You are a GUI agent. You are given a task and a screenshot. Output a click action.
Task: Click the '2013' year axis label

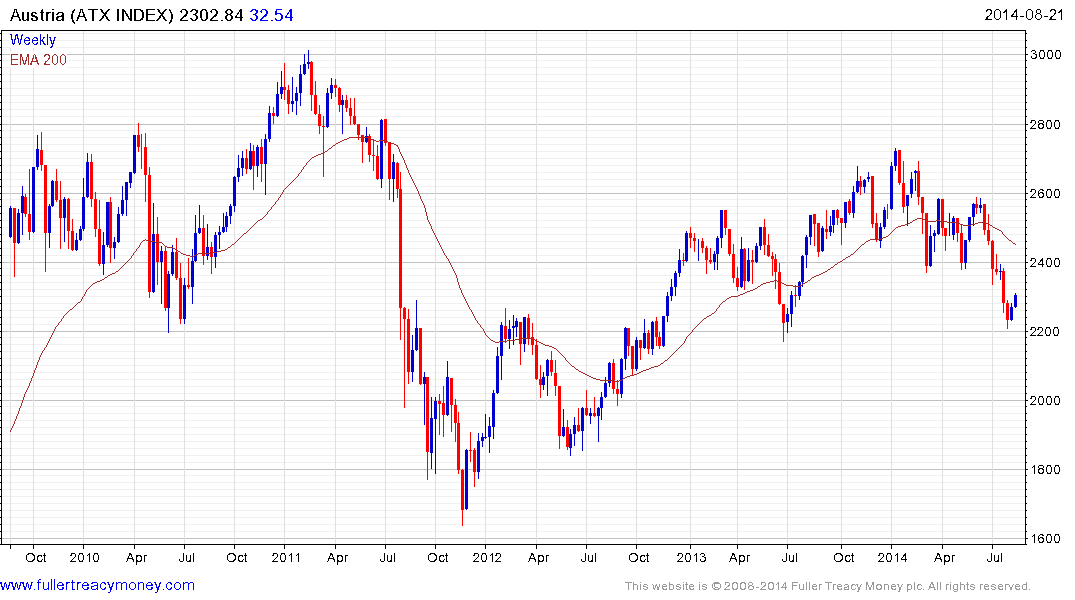click(691, 557)
